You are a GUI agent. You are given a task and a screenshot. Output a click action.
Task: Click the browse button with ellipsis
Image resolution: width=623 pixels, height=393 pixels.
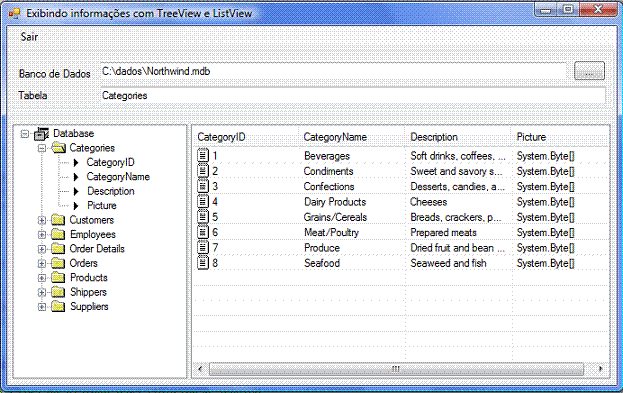pyautogui.click(x=589, y=71)
